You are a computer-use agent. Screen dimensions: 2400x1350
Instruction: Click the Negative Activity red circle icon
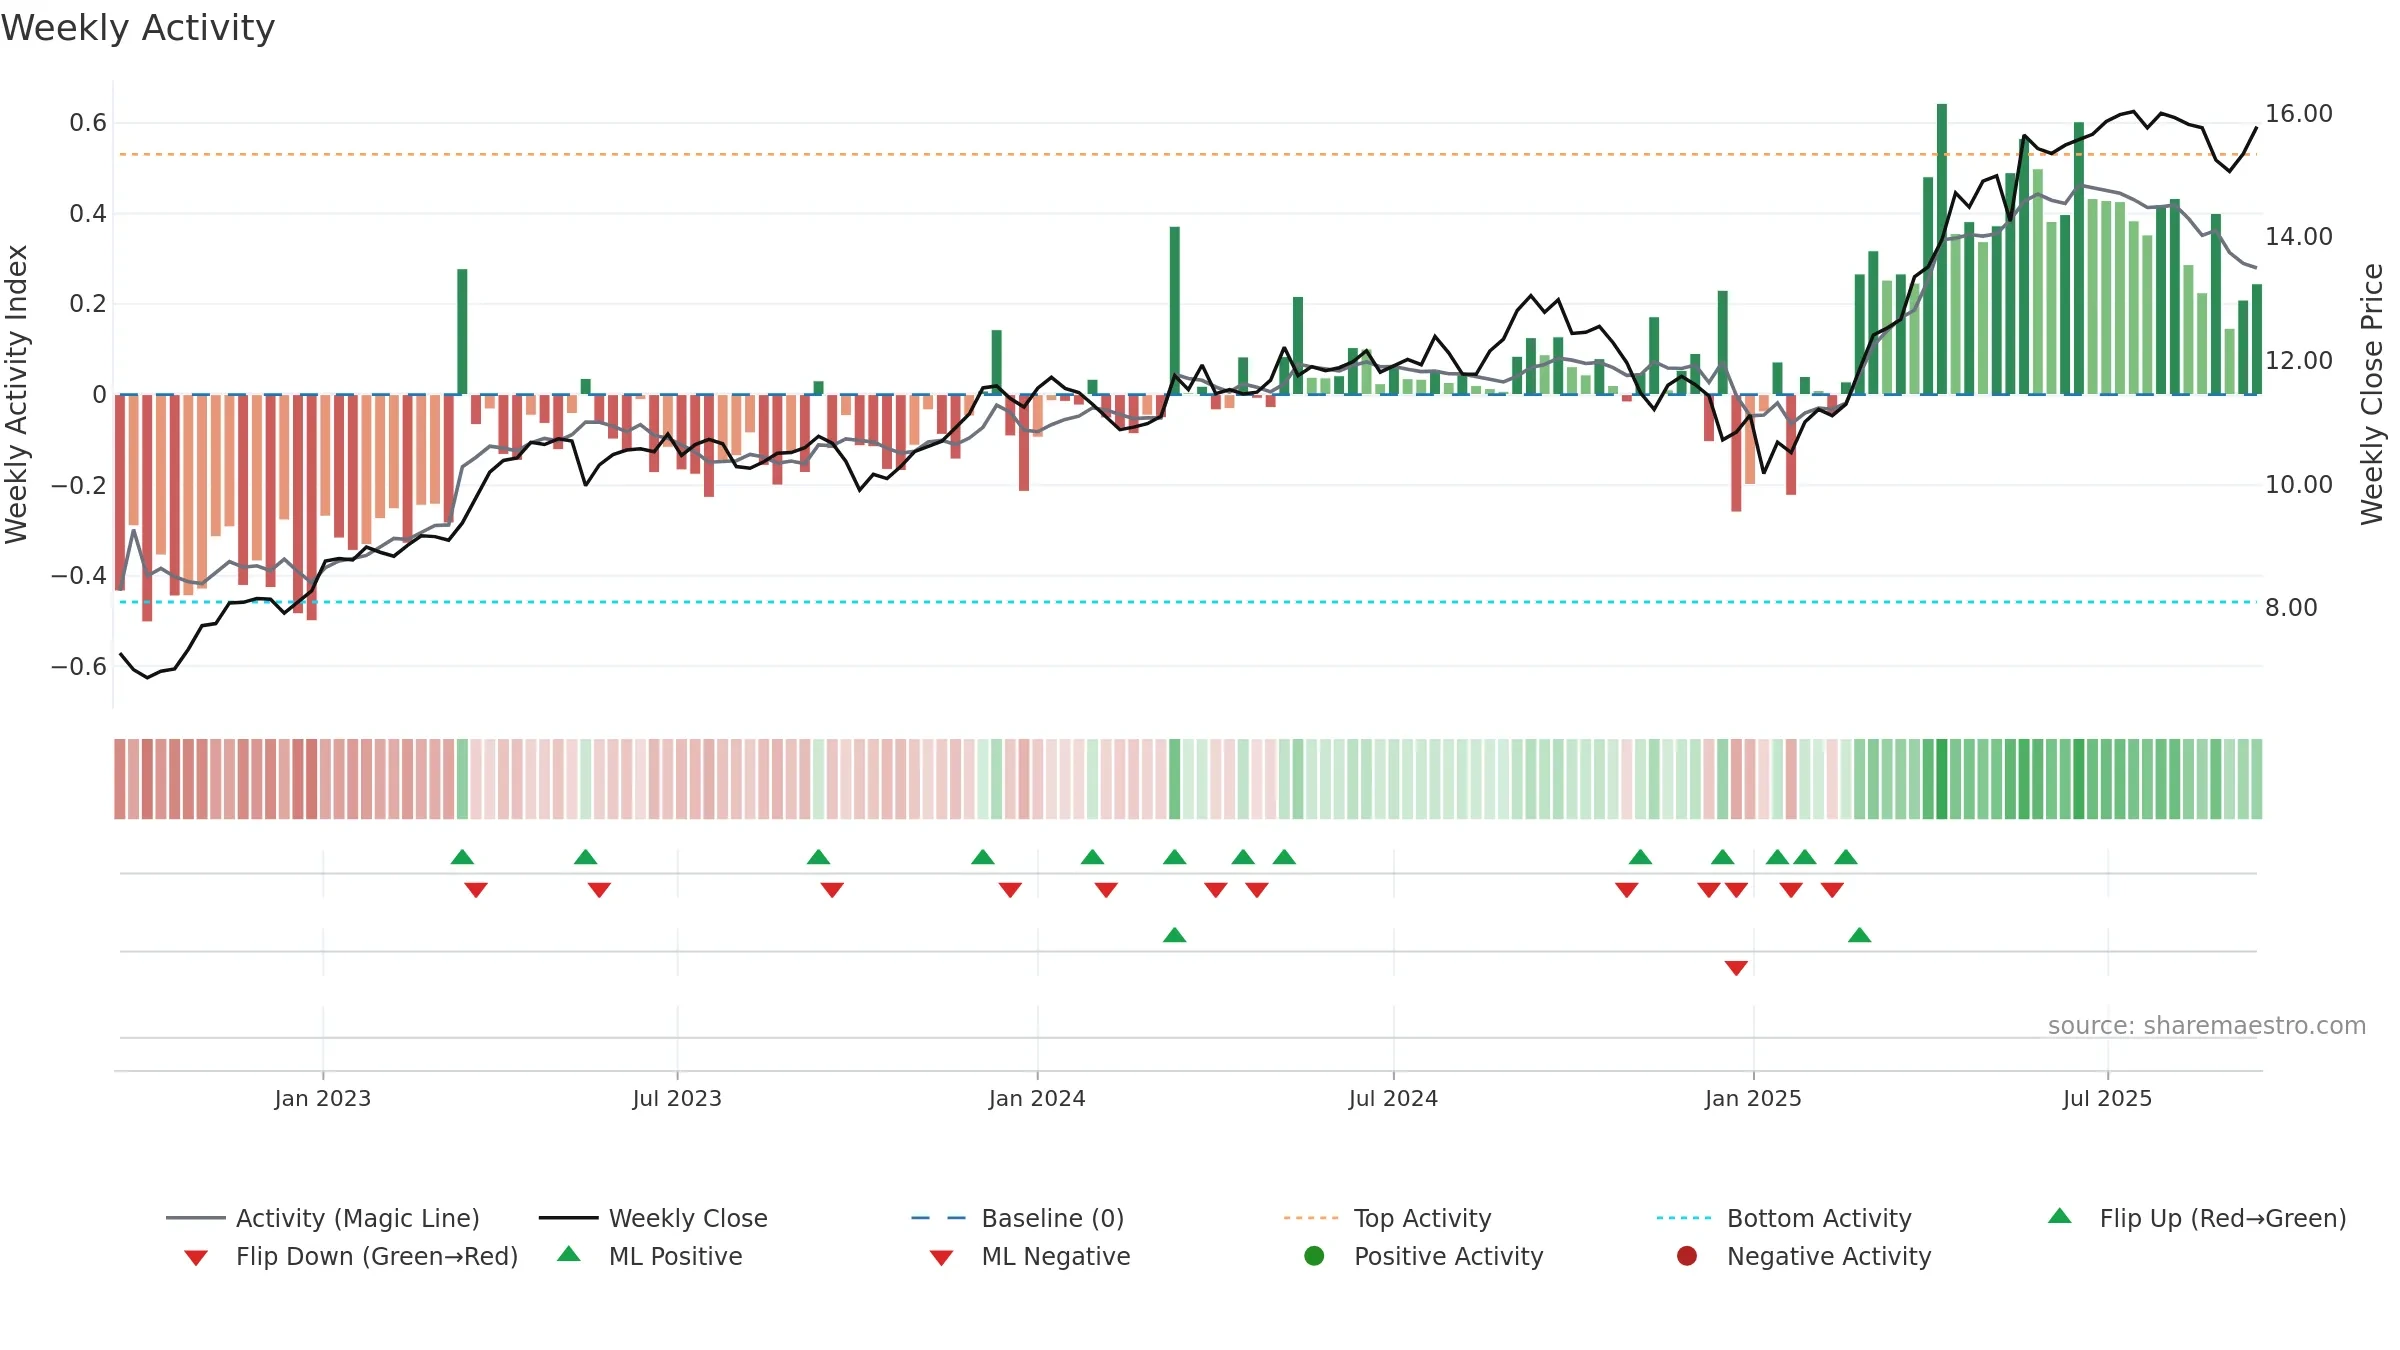pyautogui.click(x=1687, y=1255)
